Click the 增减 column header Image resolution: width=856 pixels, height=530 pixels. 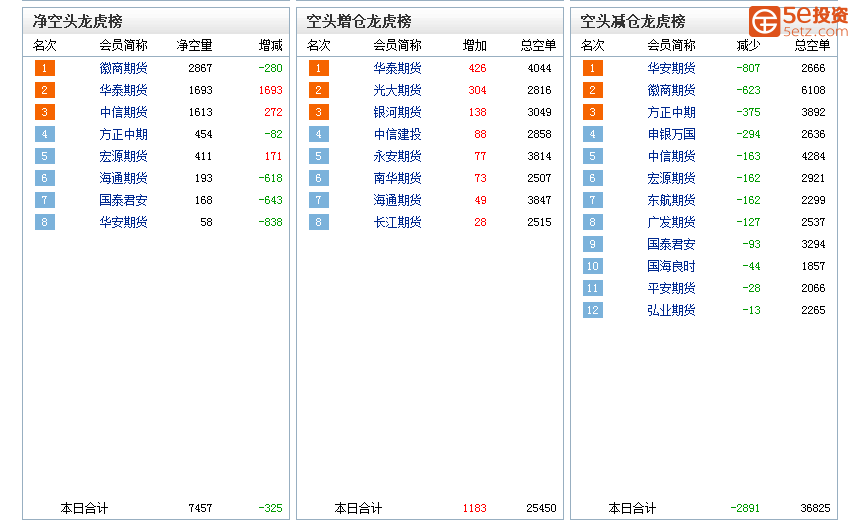(x=271, y=45)
